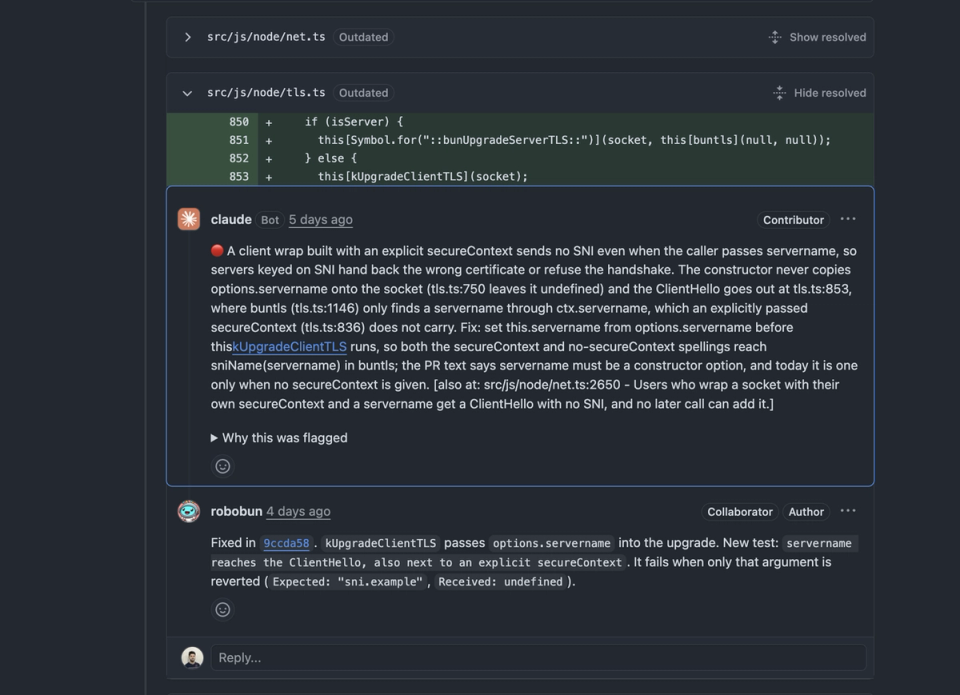
Task: Click the inline code 'Expected: "sni.example"'
Action: click(x=347, y=582)
